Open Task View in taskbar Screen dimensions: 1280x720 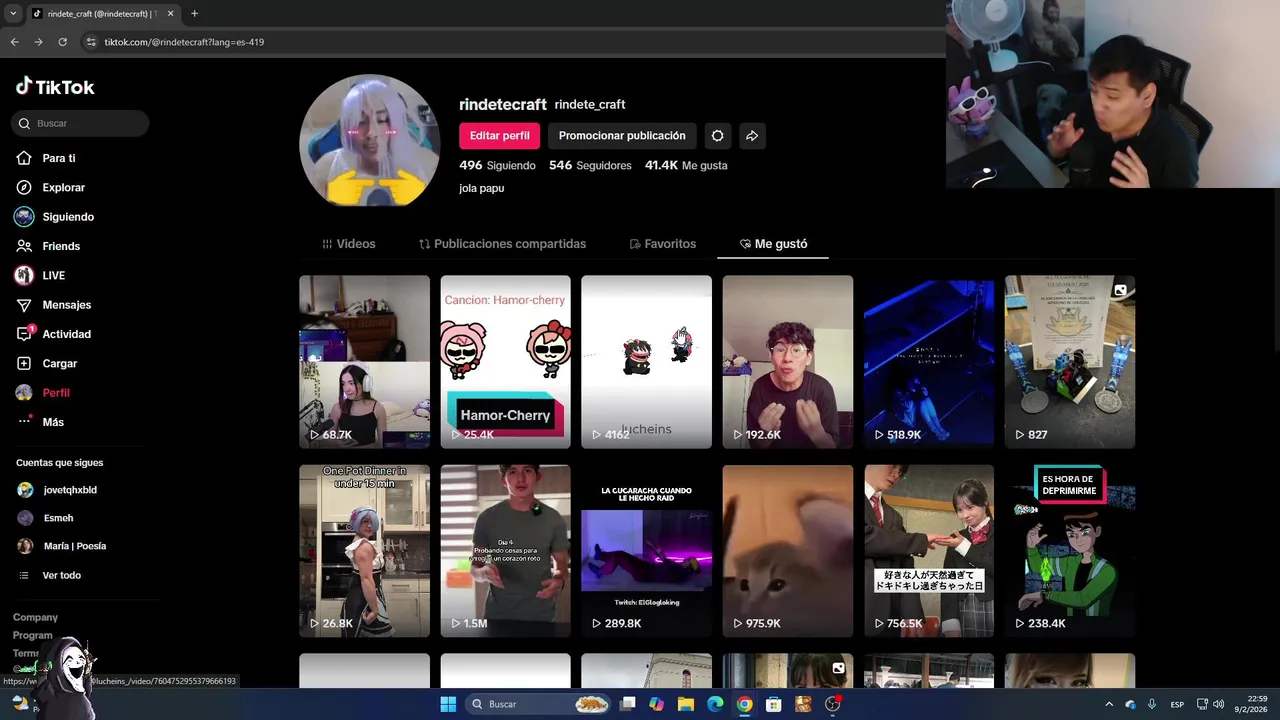click(628, 704)
